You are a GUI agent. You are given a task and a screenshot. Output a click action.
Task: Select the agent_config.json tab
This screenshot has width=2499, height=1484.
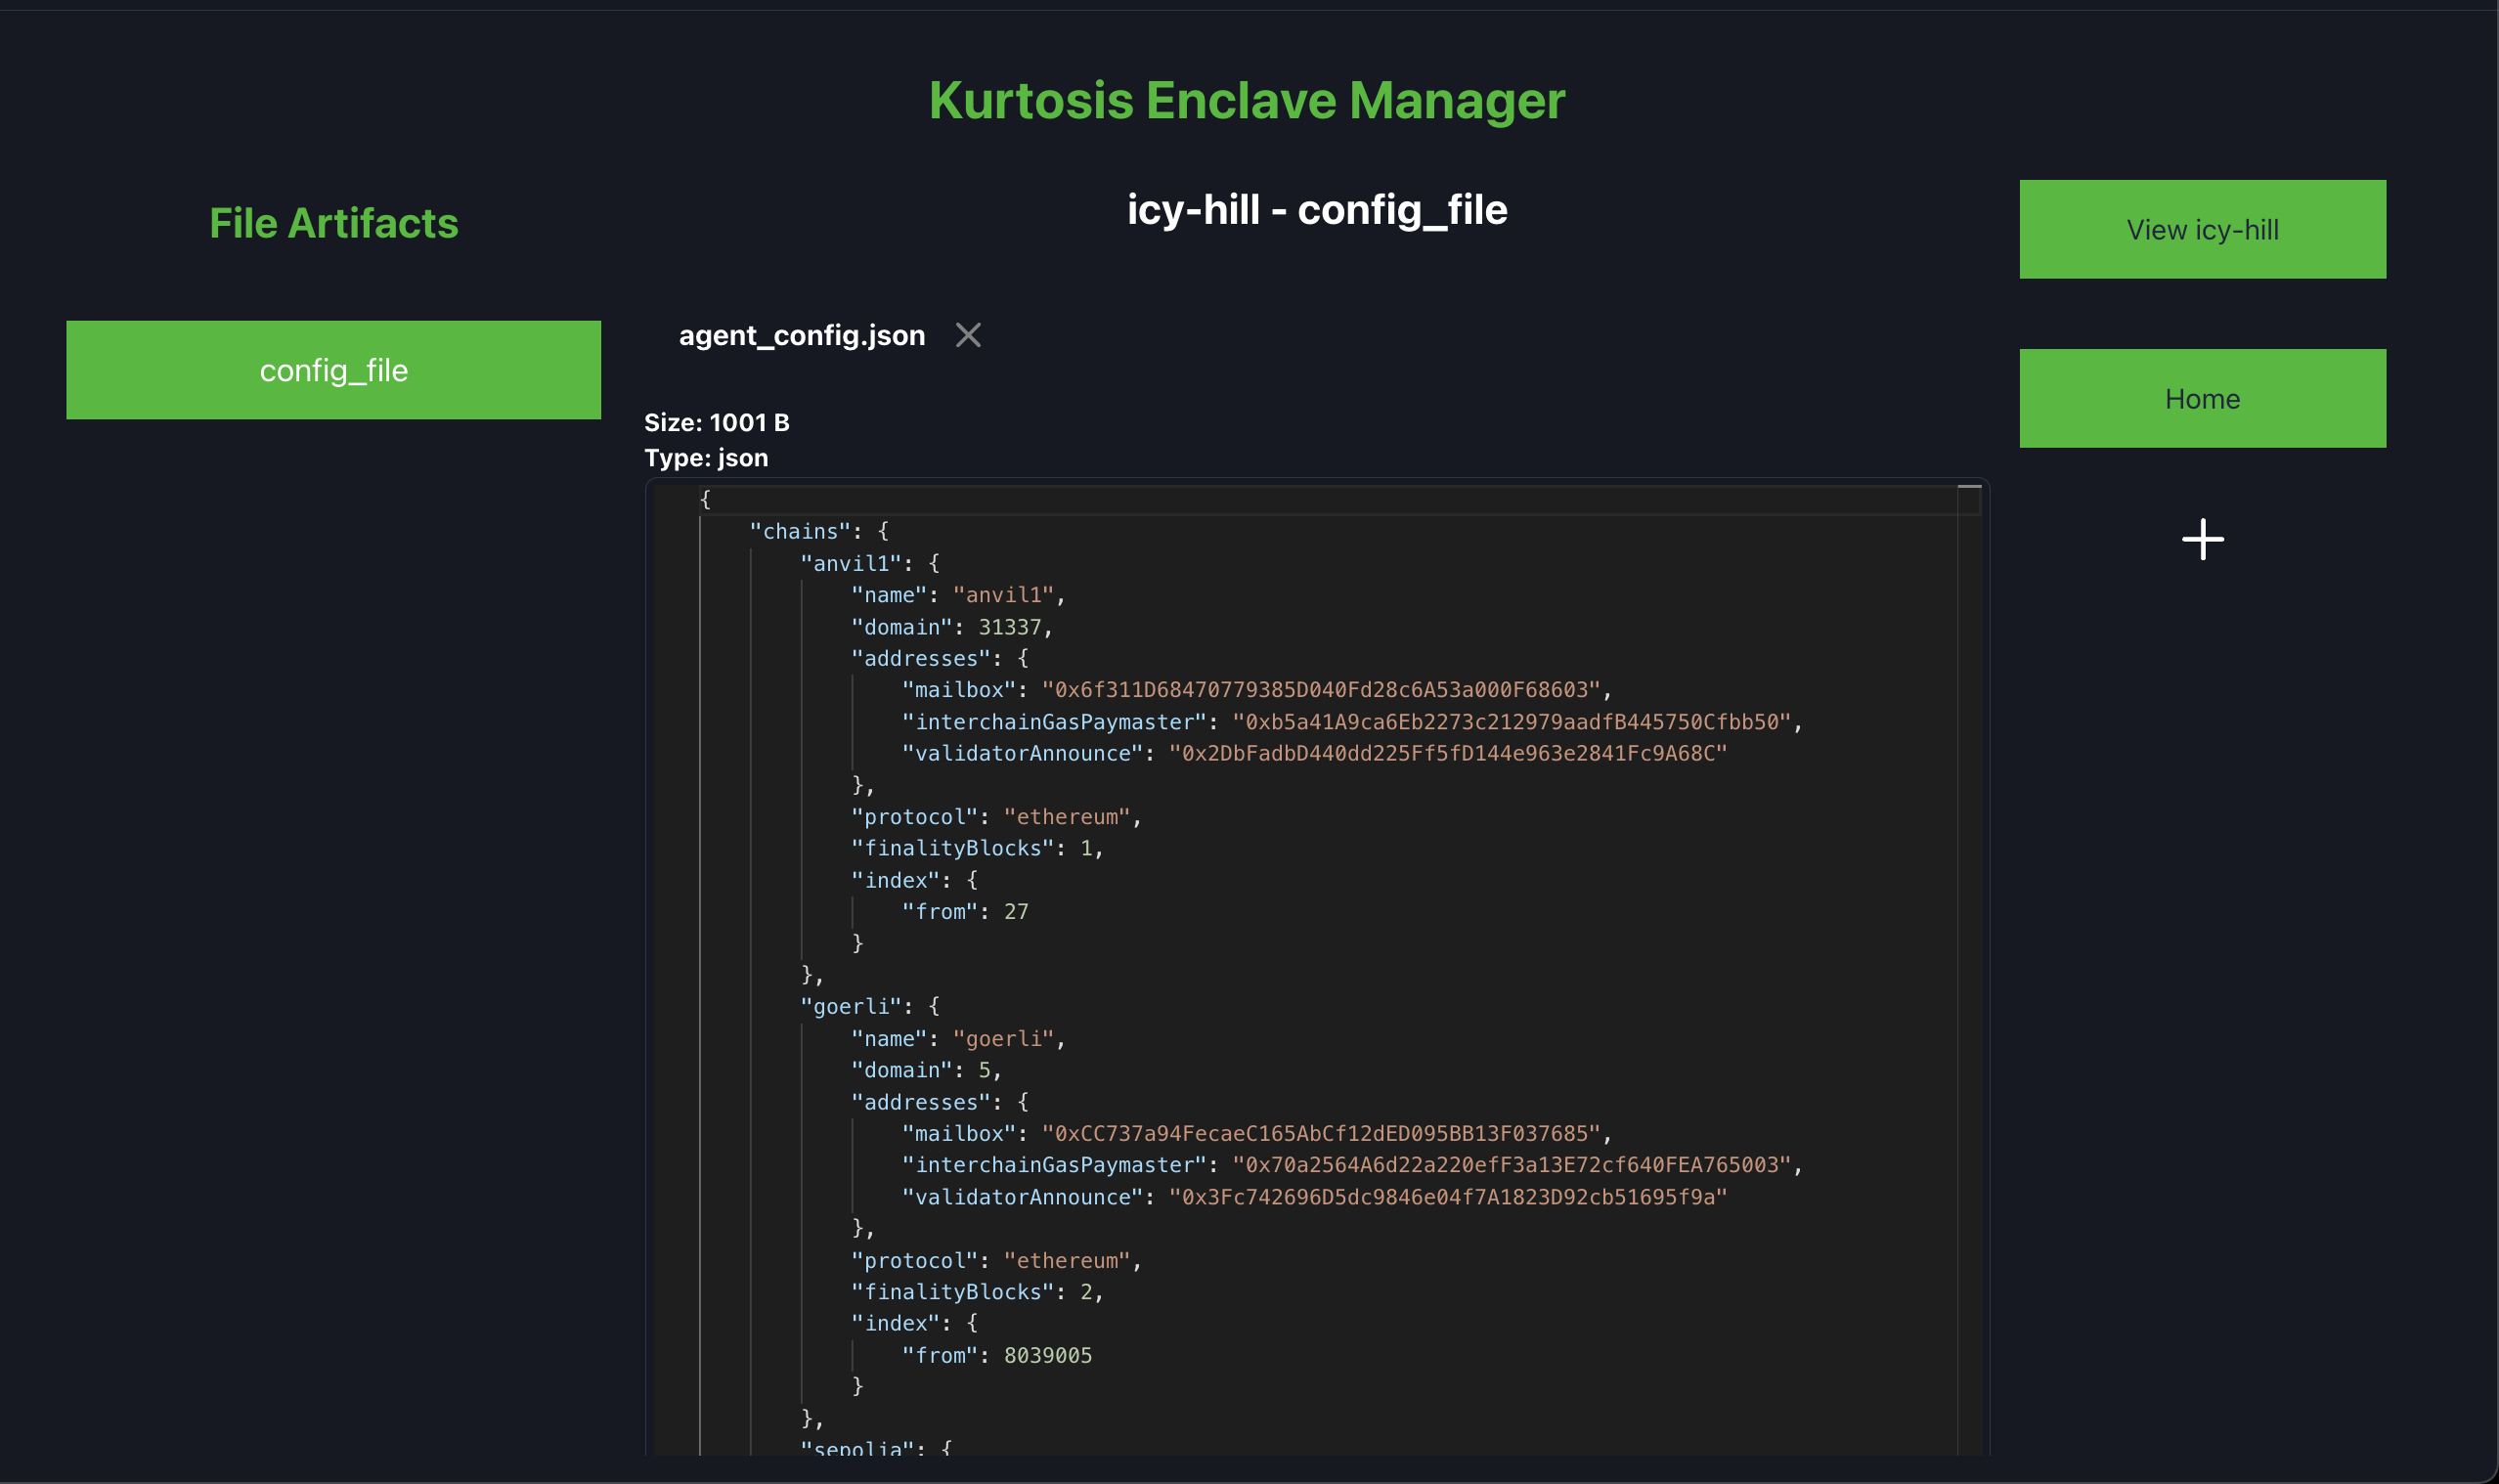[x=801, y=335]
